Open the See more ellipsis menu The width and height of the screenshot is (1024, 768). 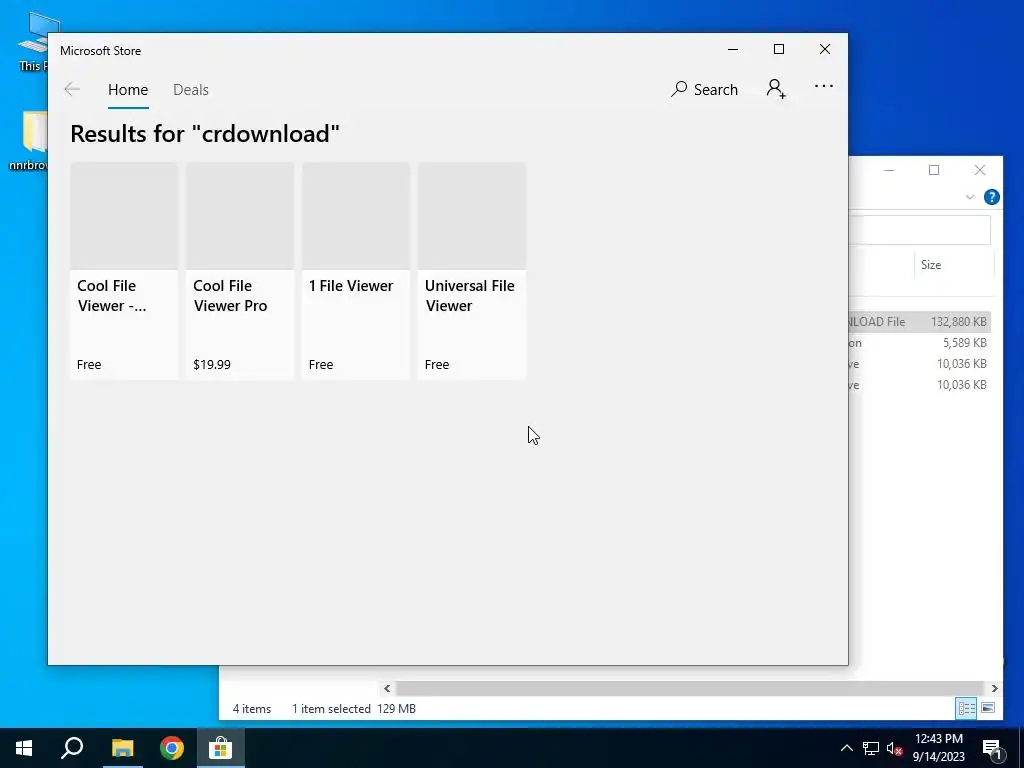click(824, 86)
